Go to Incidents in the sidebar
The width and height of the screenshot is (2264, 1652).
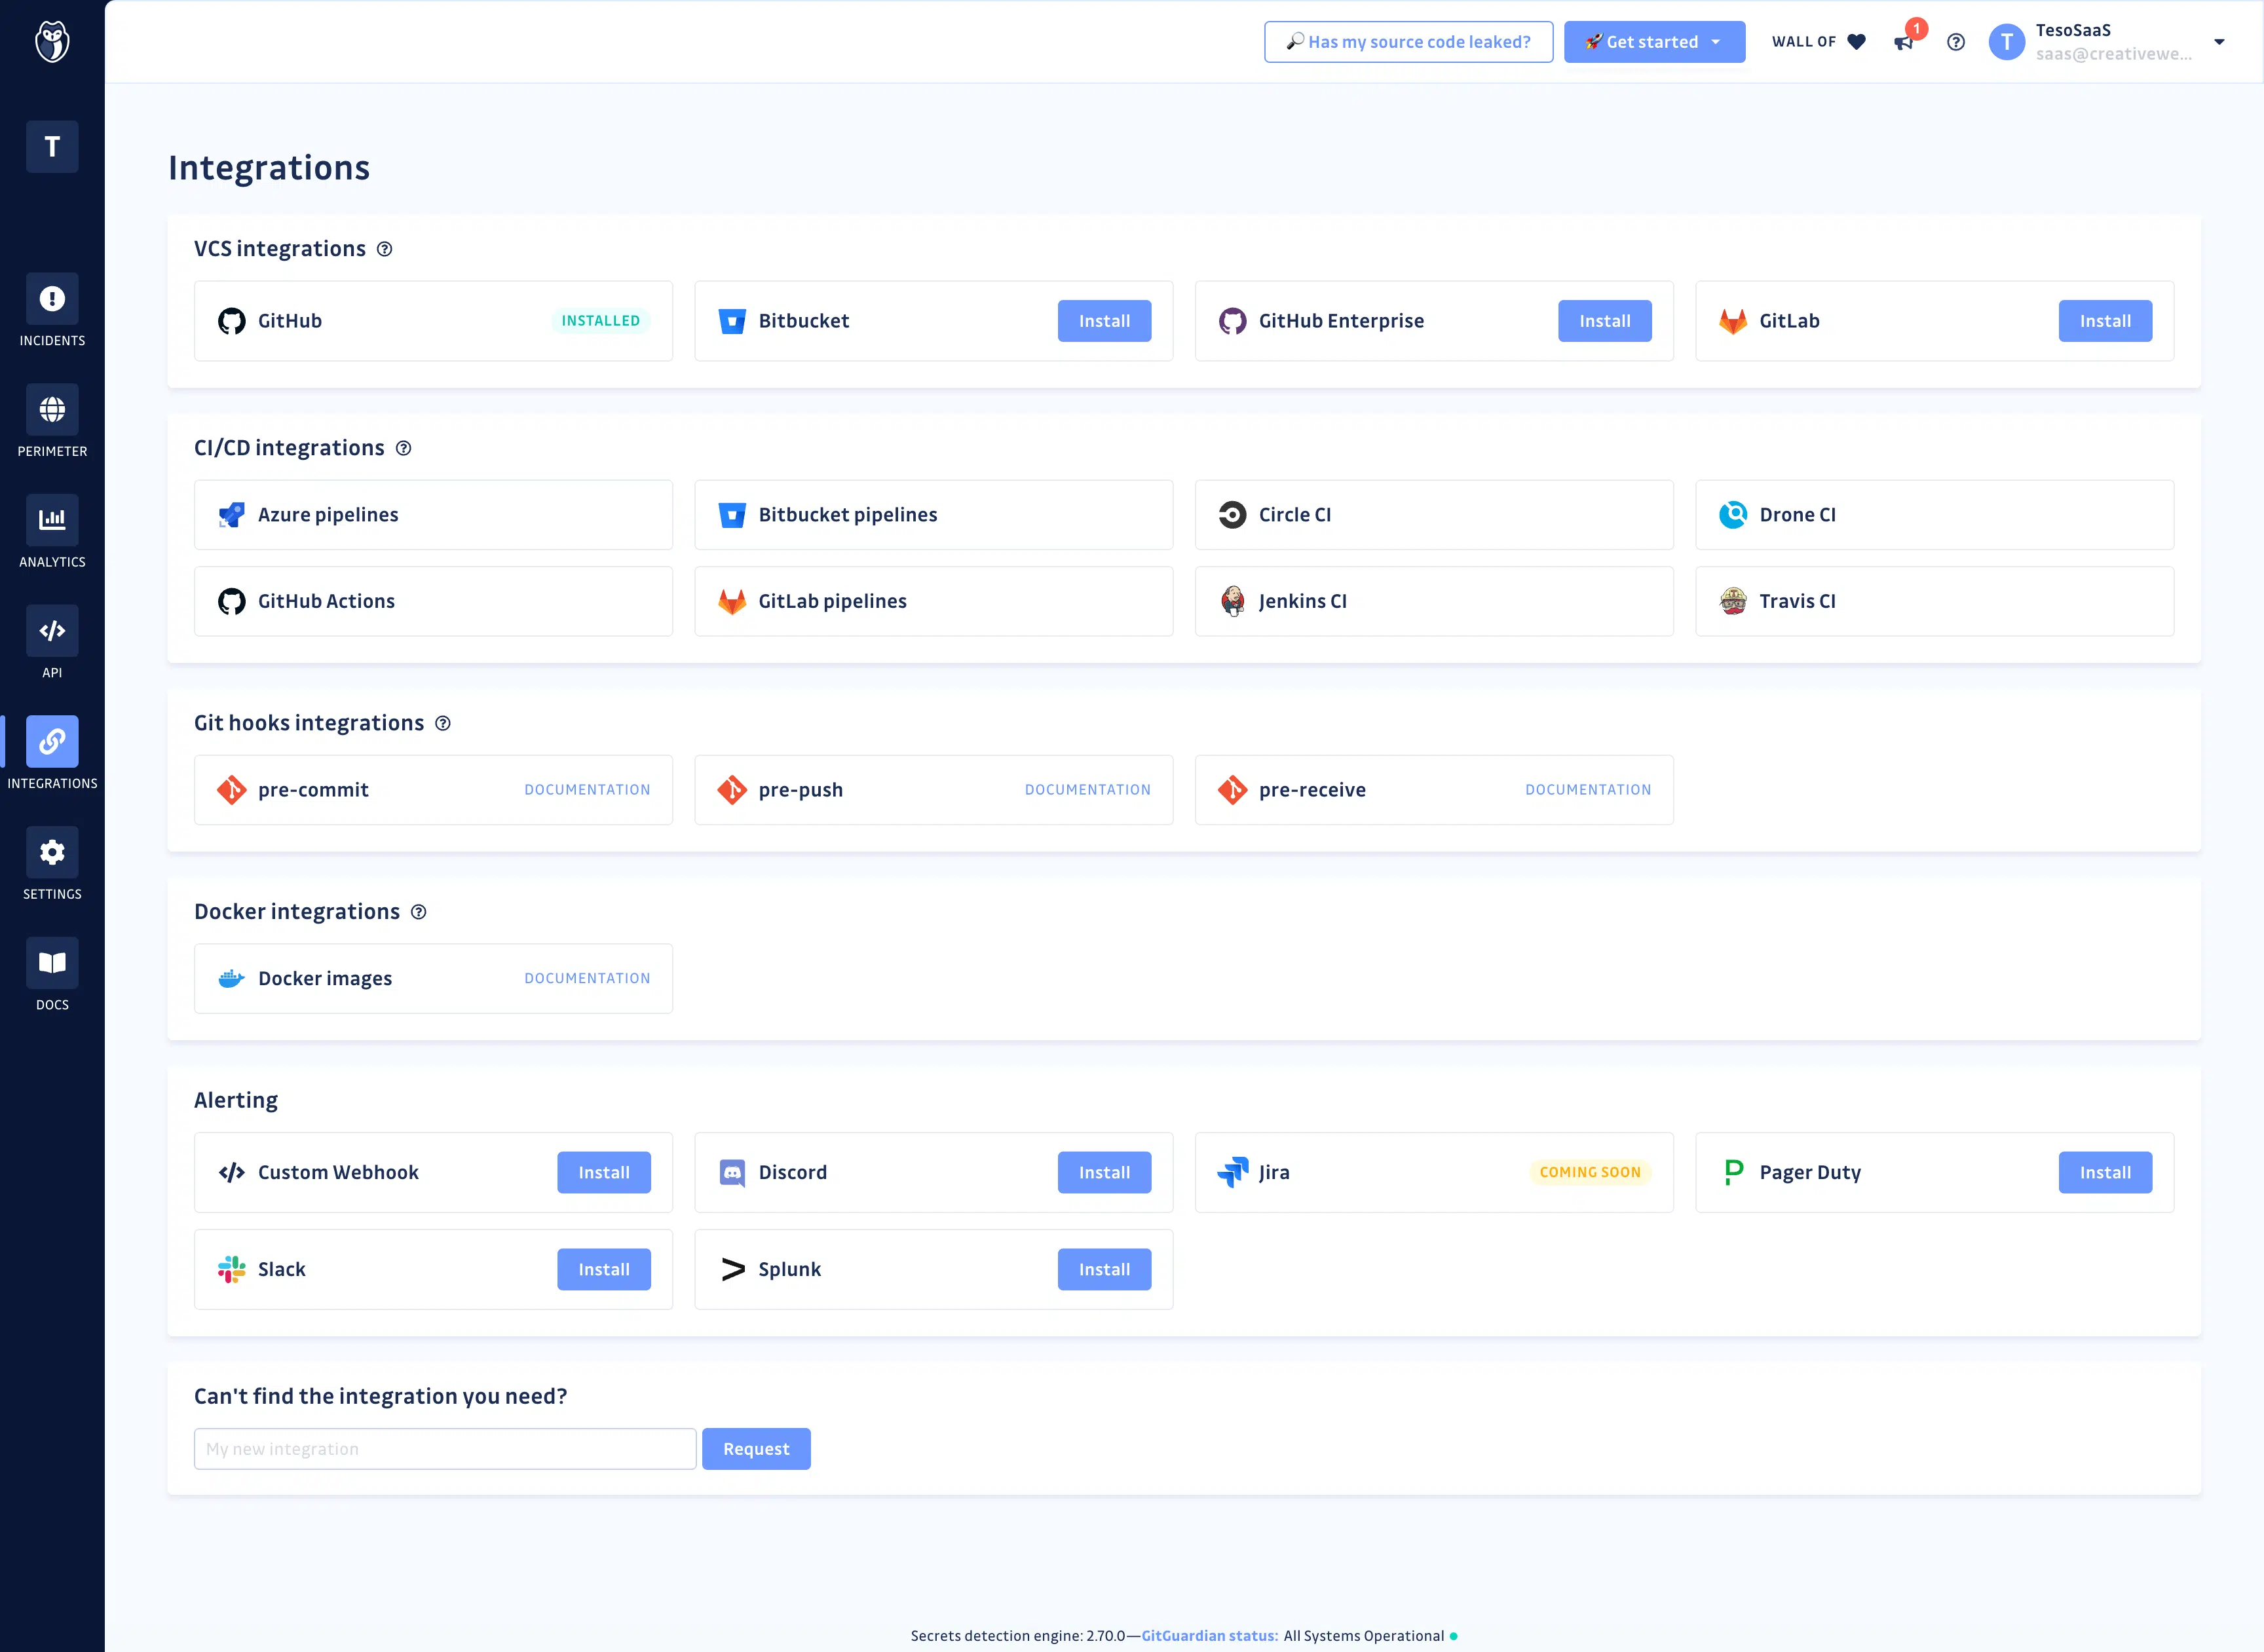point(52,310)
